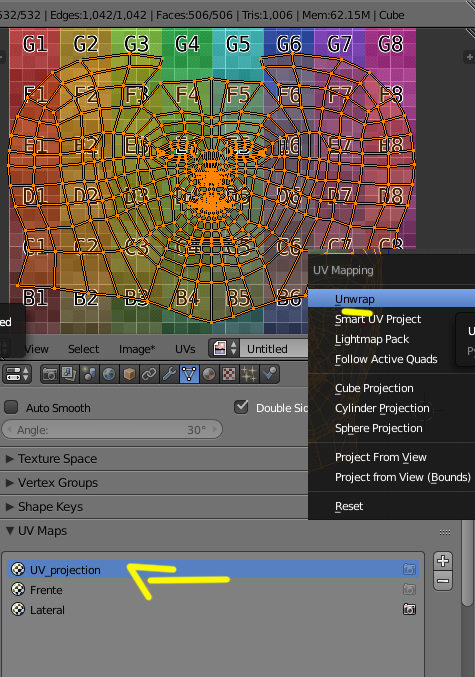Toggle render camera icon for Frente

(409, 589)
